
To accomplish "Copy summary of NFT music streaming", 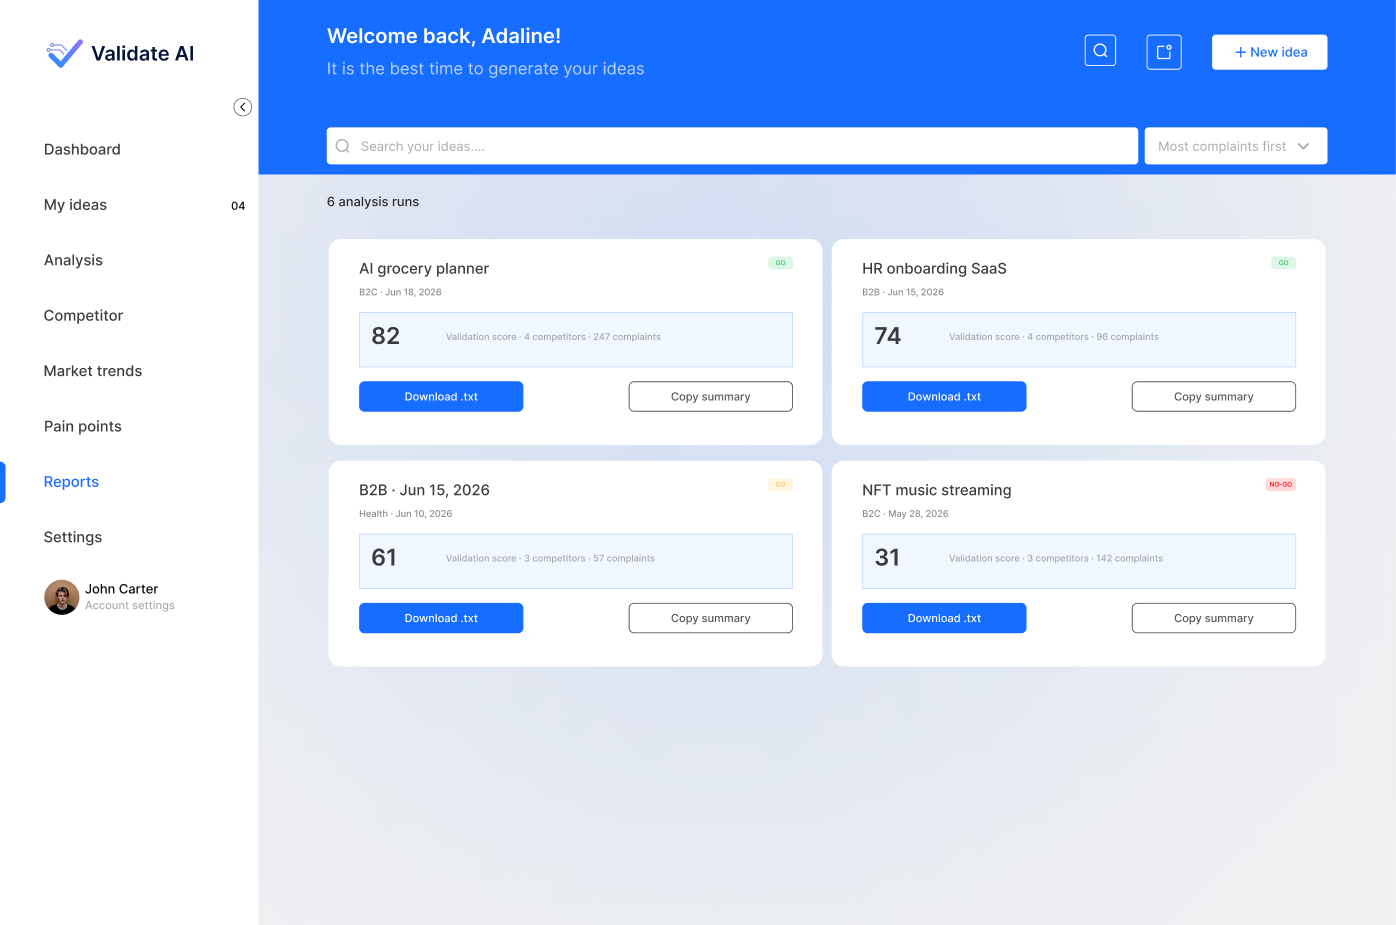I will click(1214, 618).
